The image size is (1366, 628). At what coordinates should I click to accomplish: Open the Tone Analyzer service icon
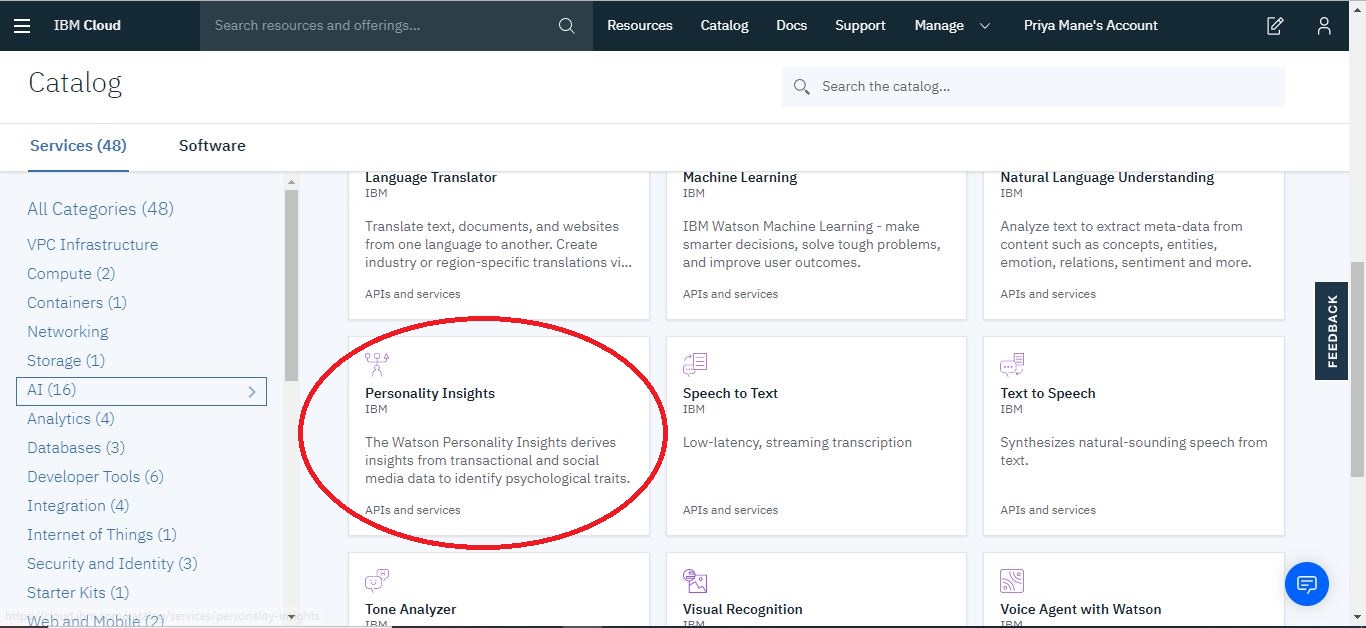pos(376,580)
